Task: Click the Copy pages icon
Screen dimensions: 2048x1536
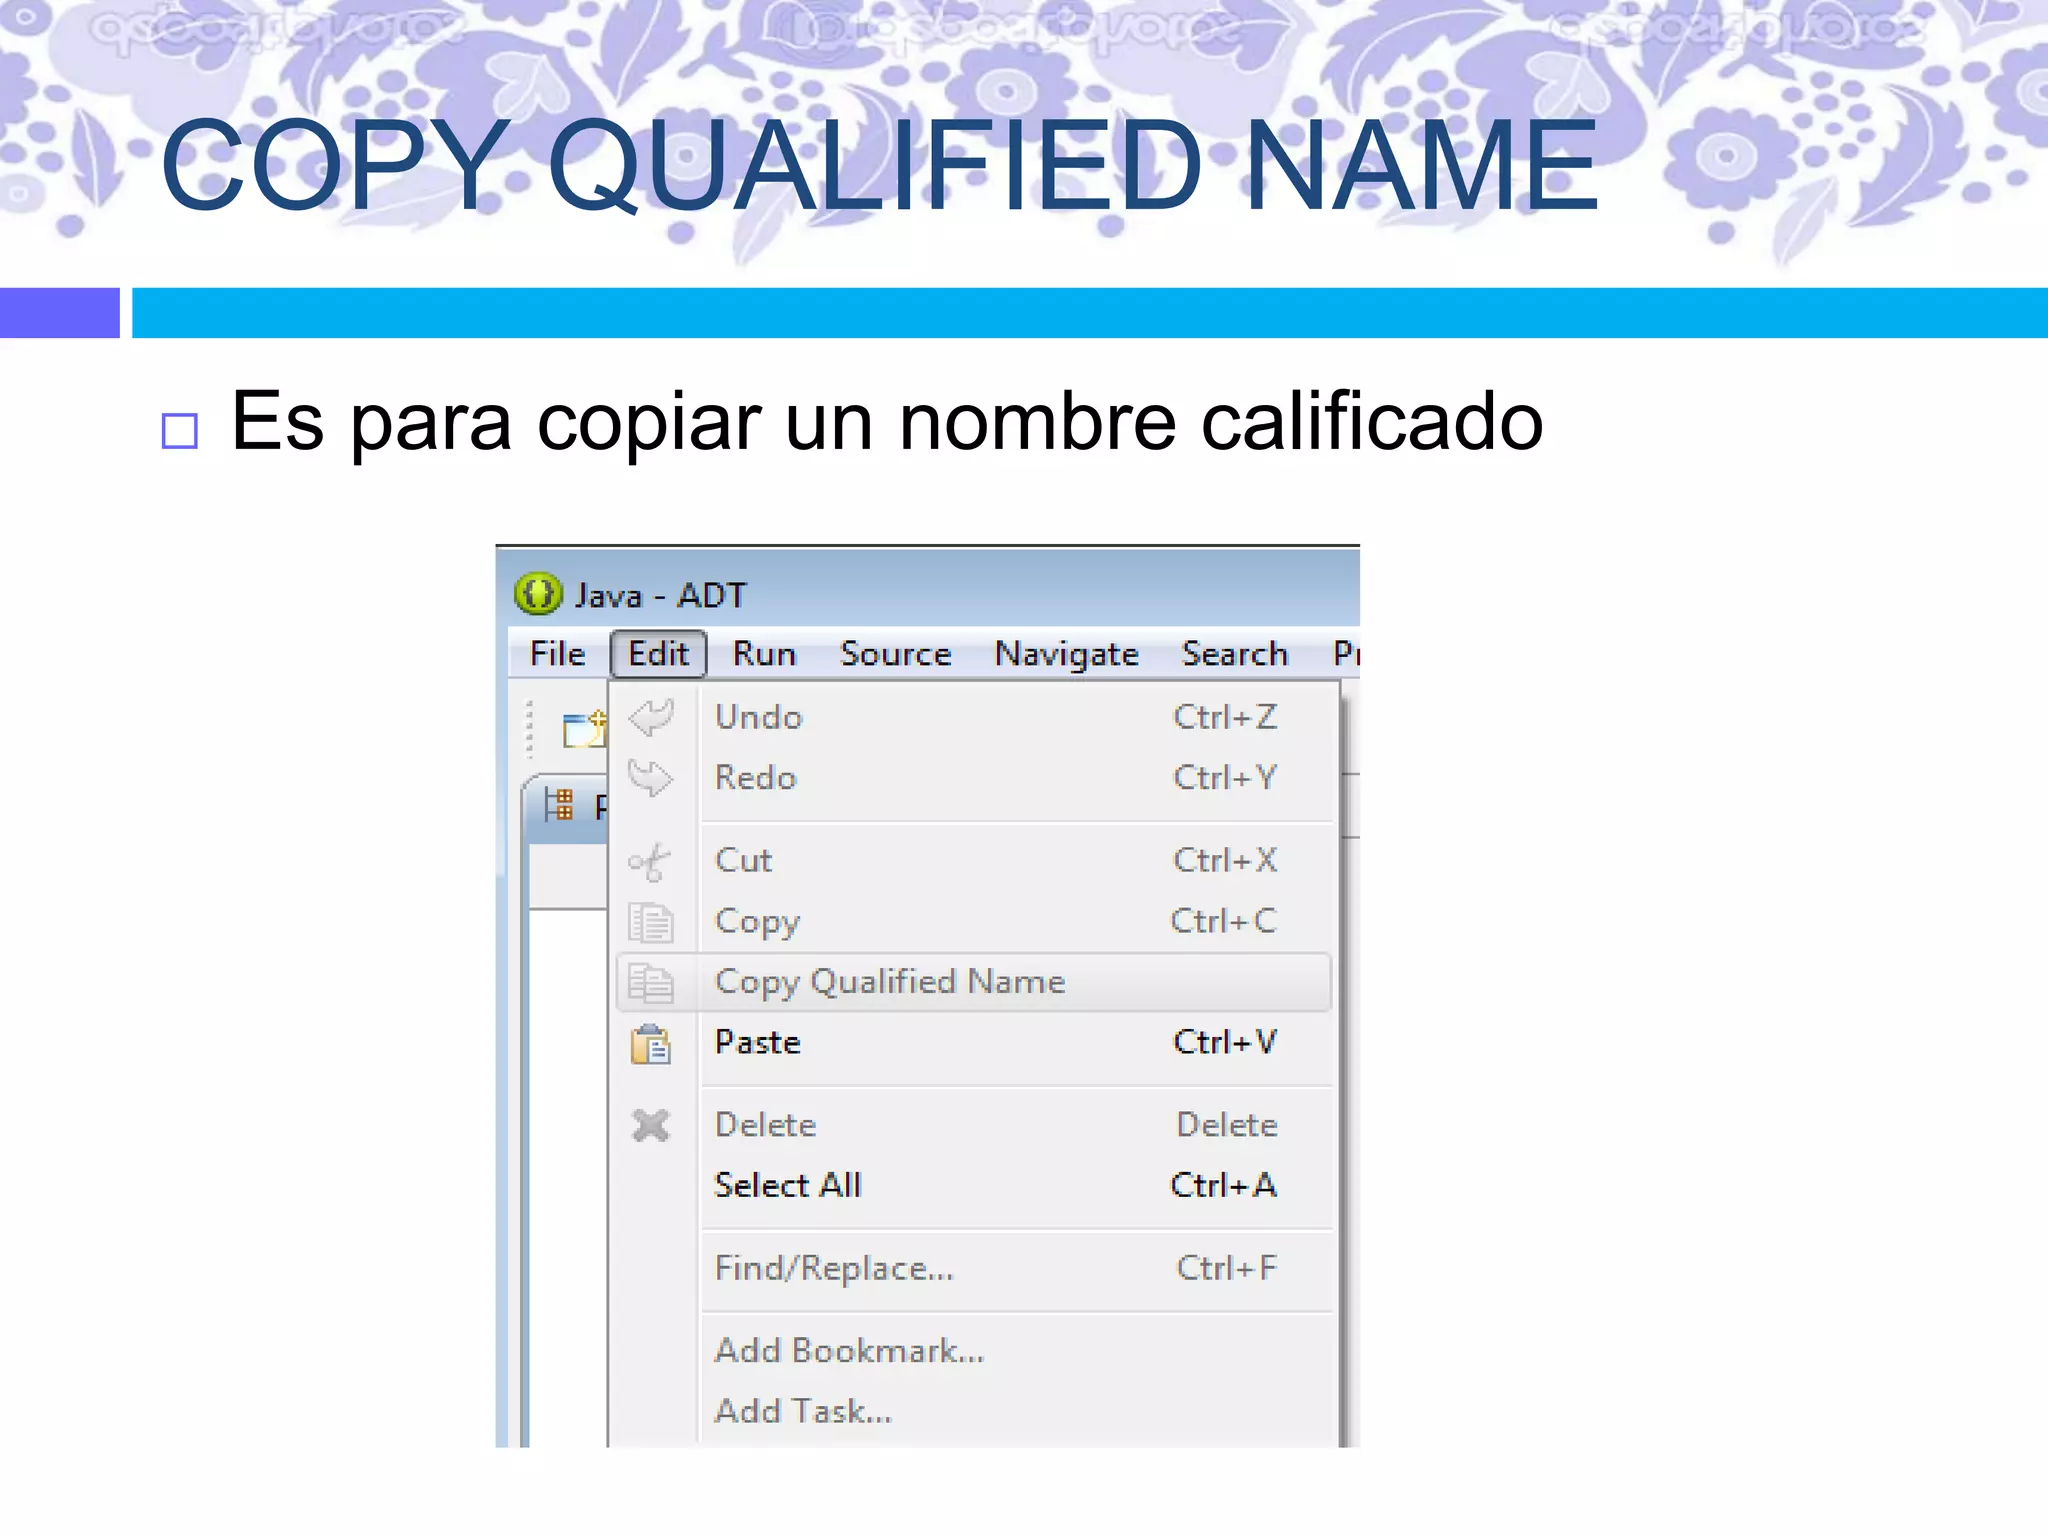Action: click(651, 922)
